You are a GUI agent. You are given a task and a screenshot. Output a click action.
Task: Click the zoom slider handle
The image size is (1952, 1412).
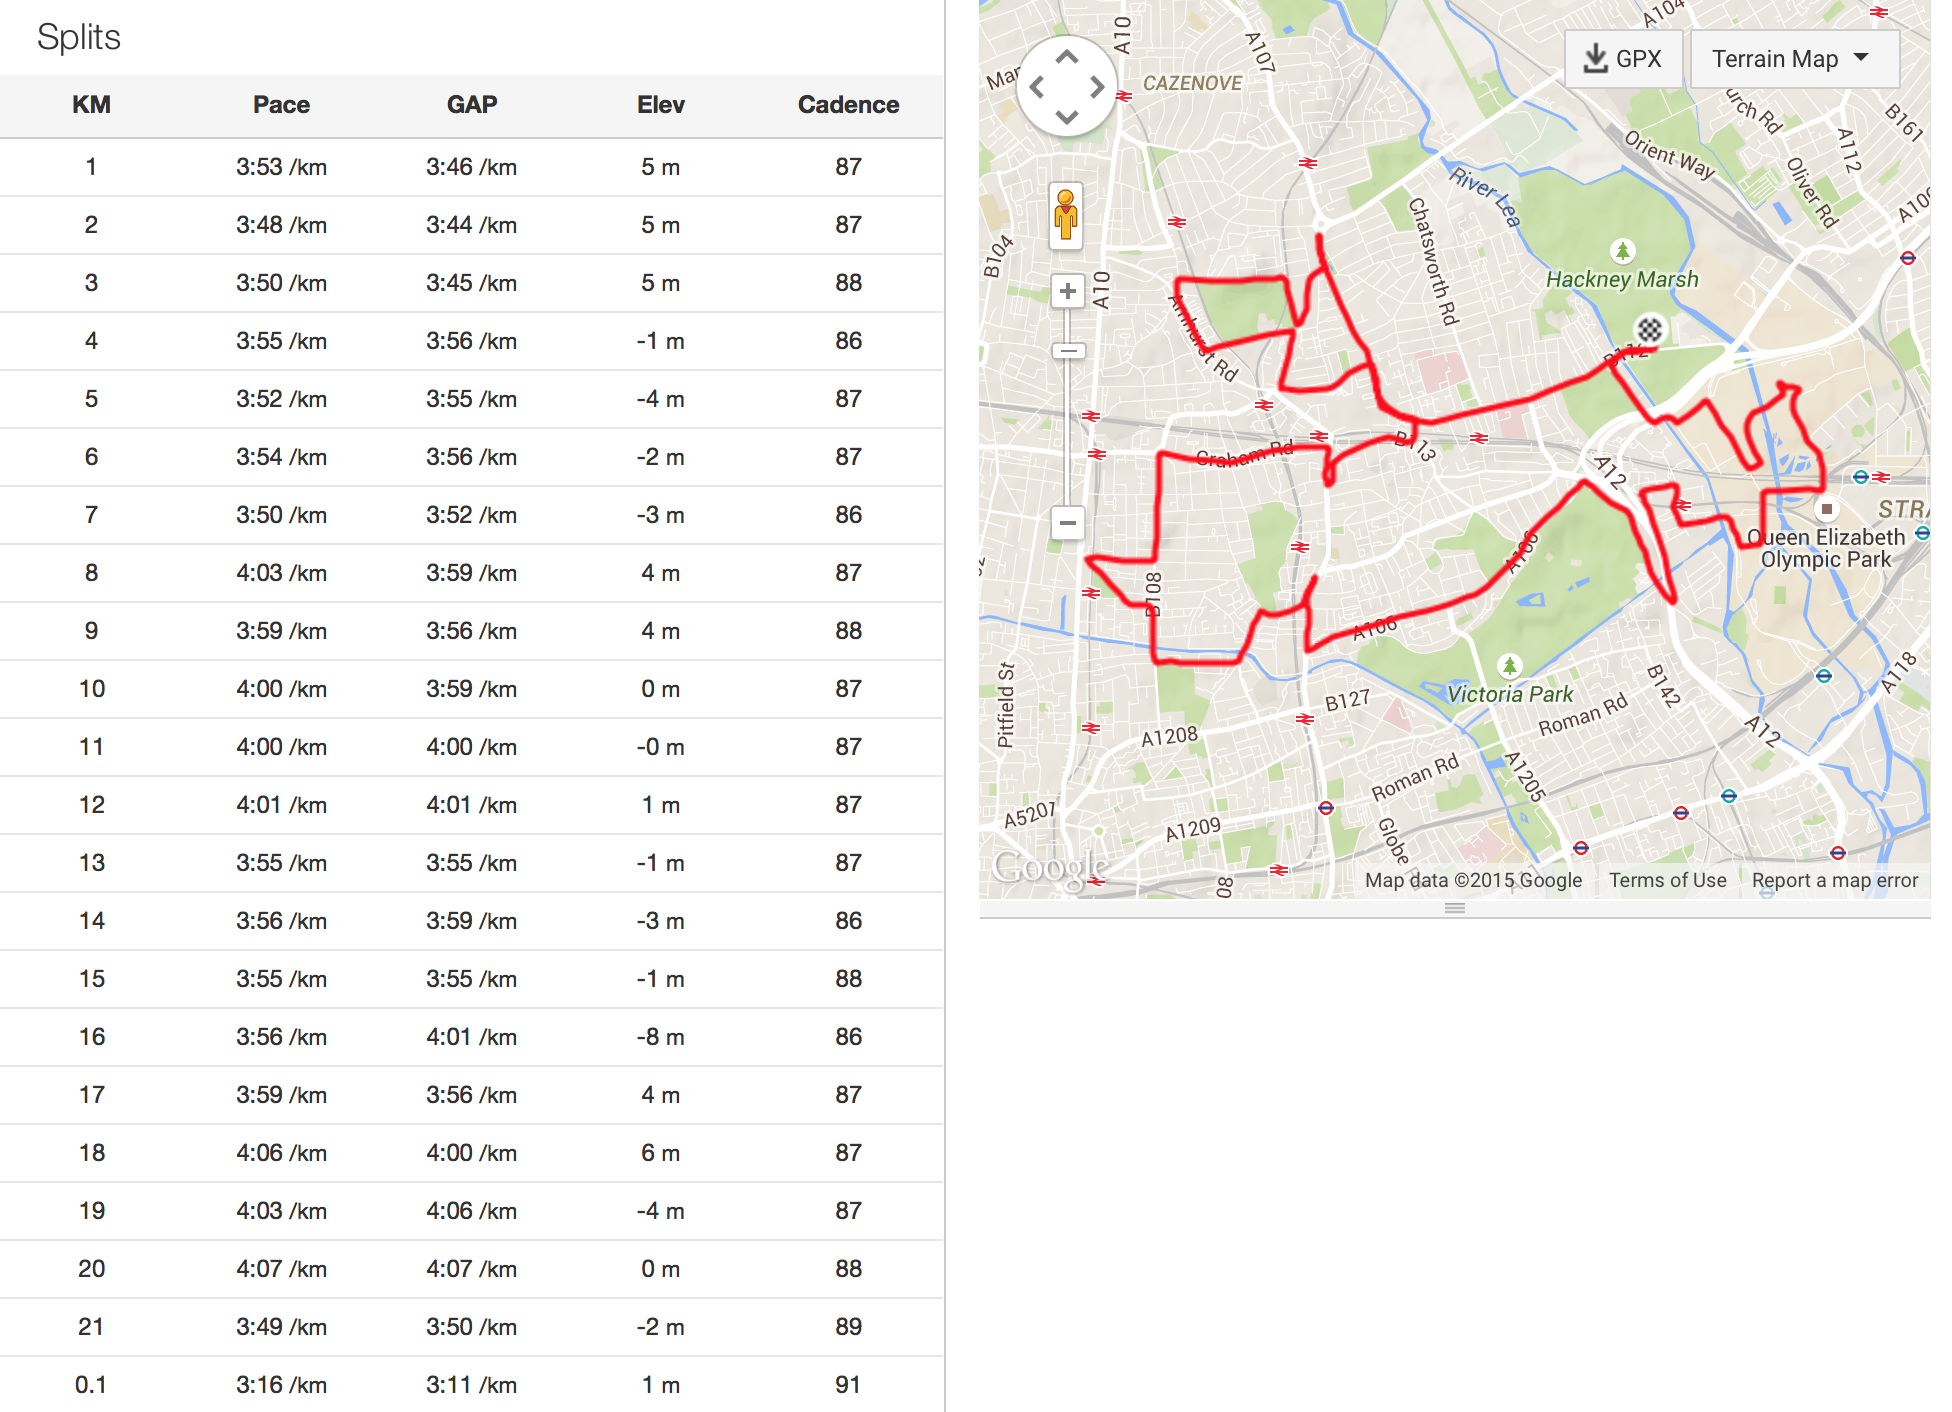[1068, 351]
